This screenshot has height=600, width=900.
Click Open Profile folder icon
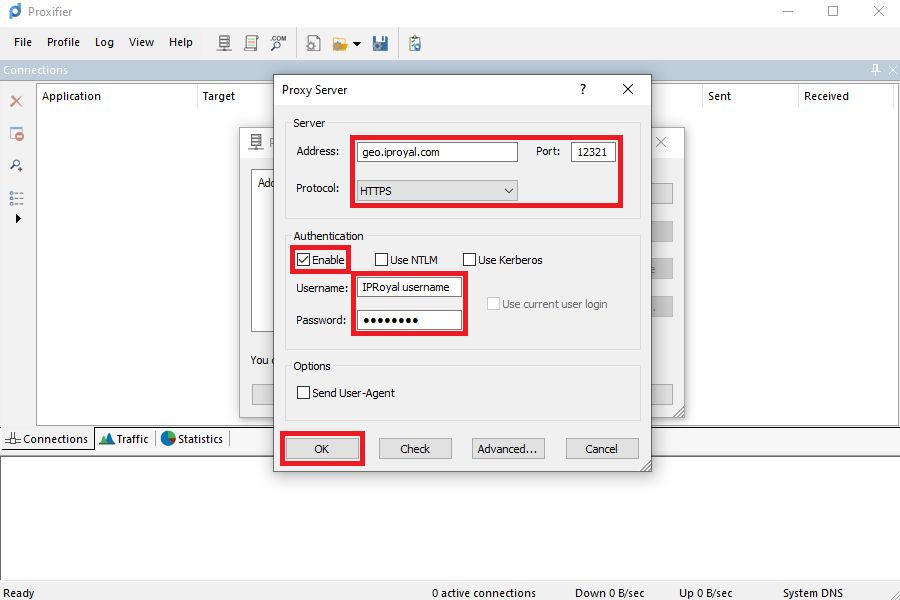pos(340,44)
